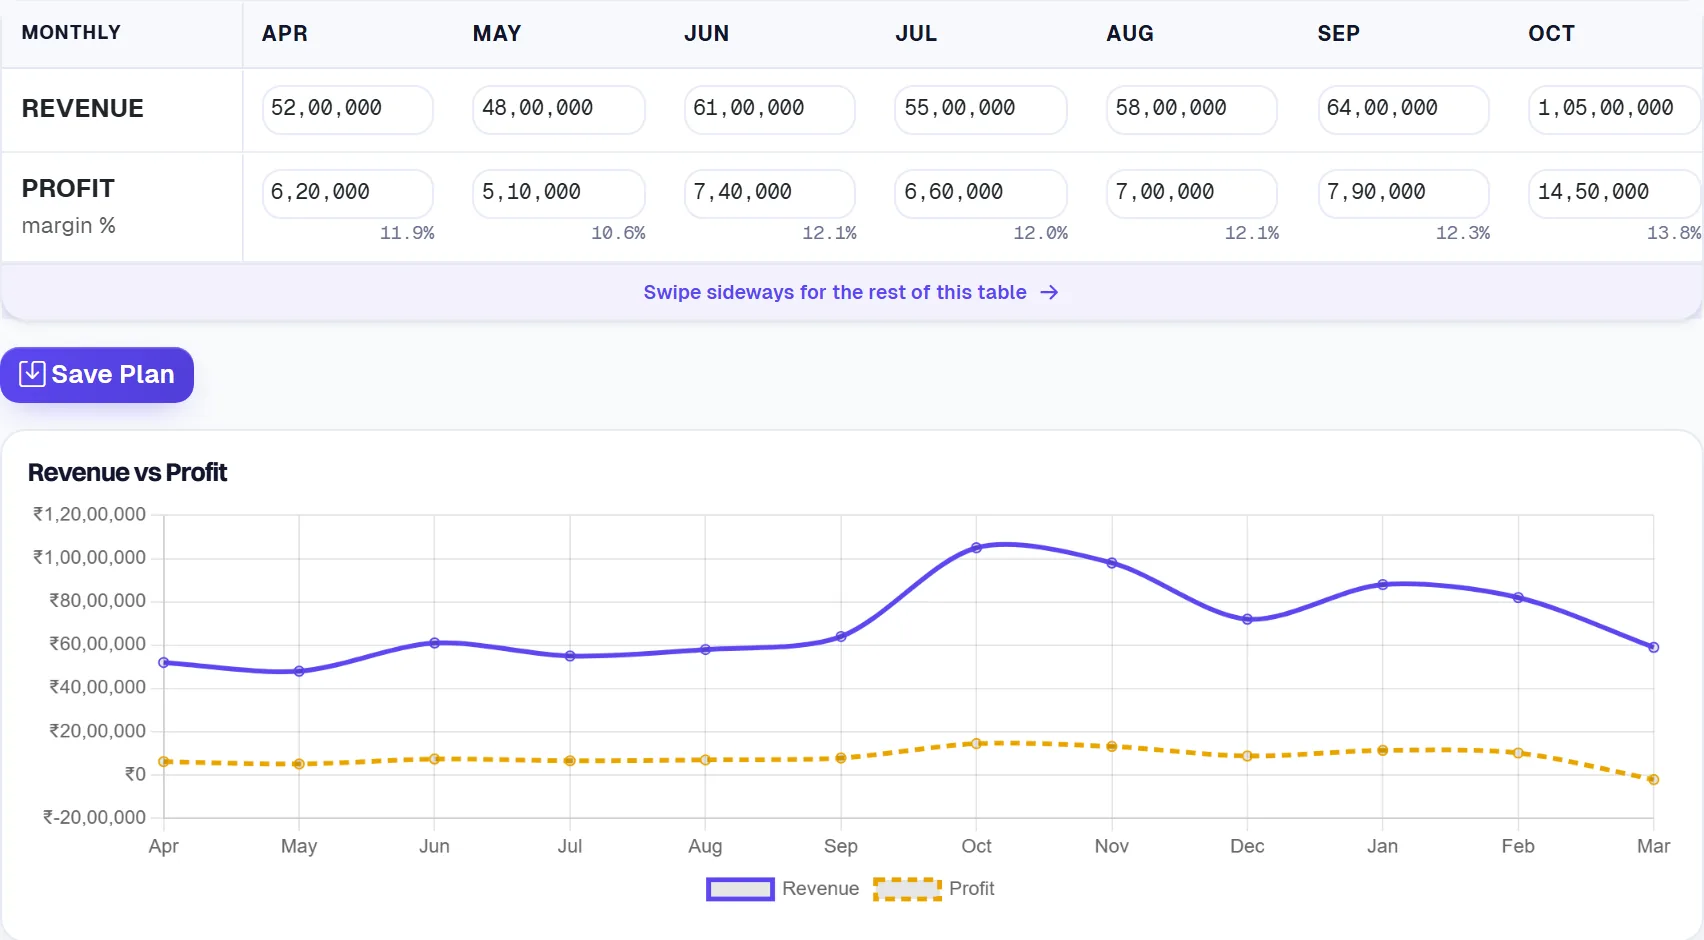
Task: Edit the OCT revenue field 1,05,00,000
Action: pyautogui.click(x=1614, y=109)
